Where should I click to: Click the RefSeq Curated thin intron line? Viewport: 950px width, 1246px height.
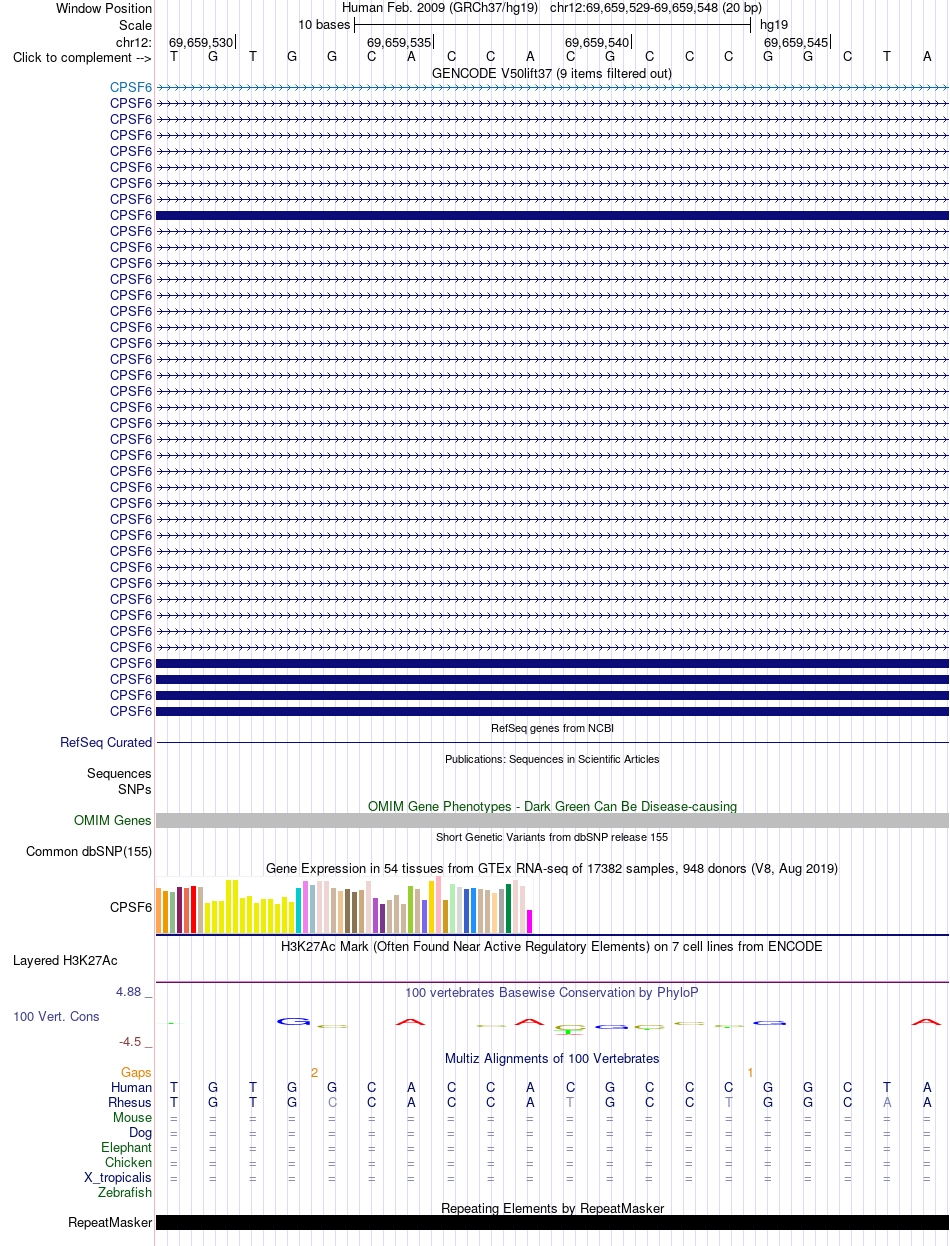click(x=552, y=743)
